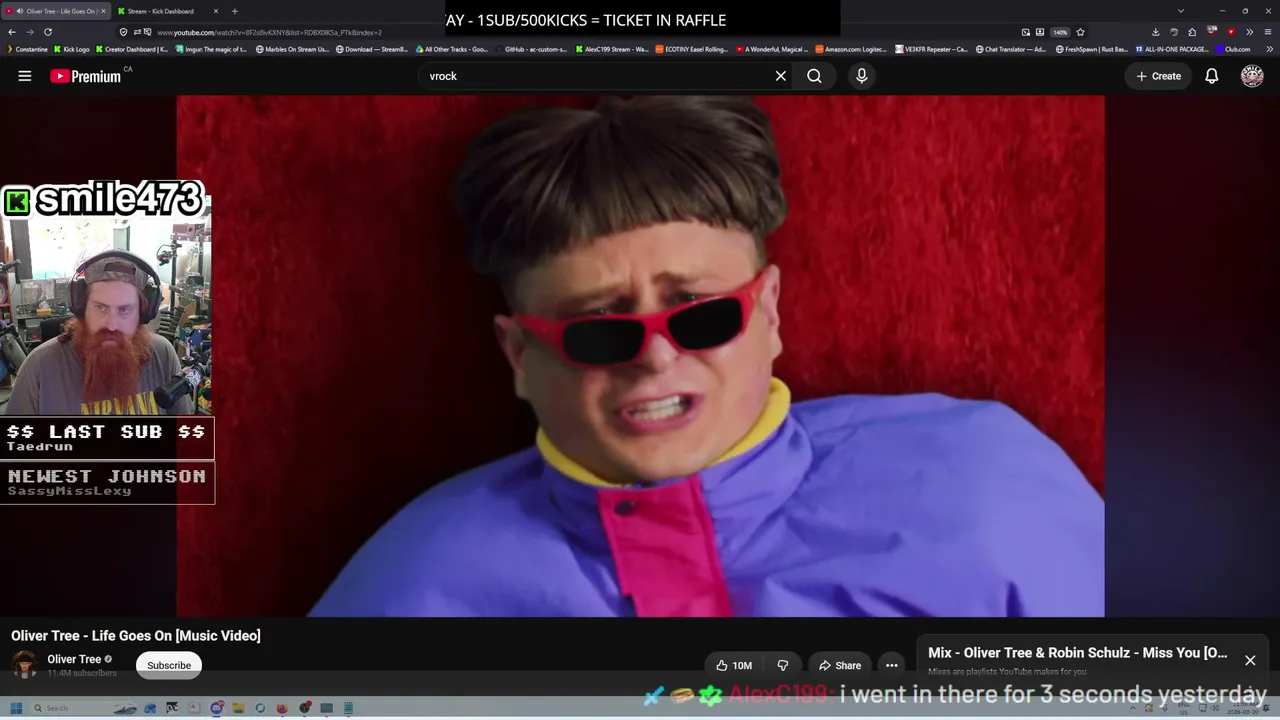1280x720 pixels.
Task: Go back in browser history
Action: [12, 32]
